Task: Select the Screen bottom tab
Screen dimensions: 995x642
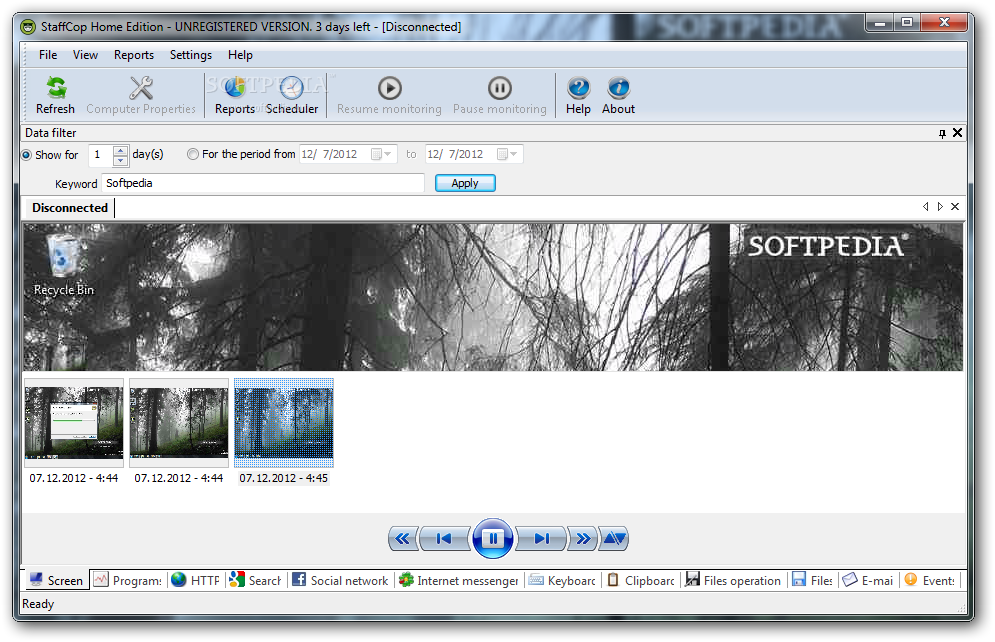Action: [x=56, y=580]
